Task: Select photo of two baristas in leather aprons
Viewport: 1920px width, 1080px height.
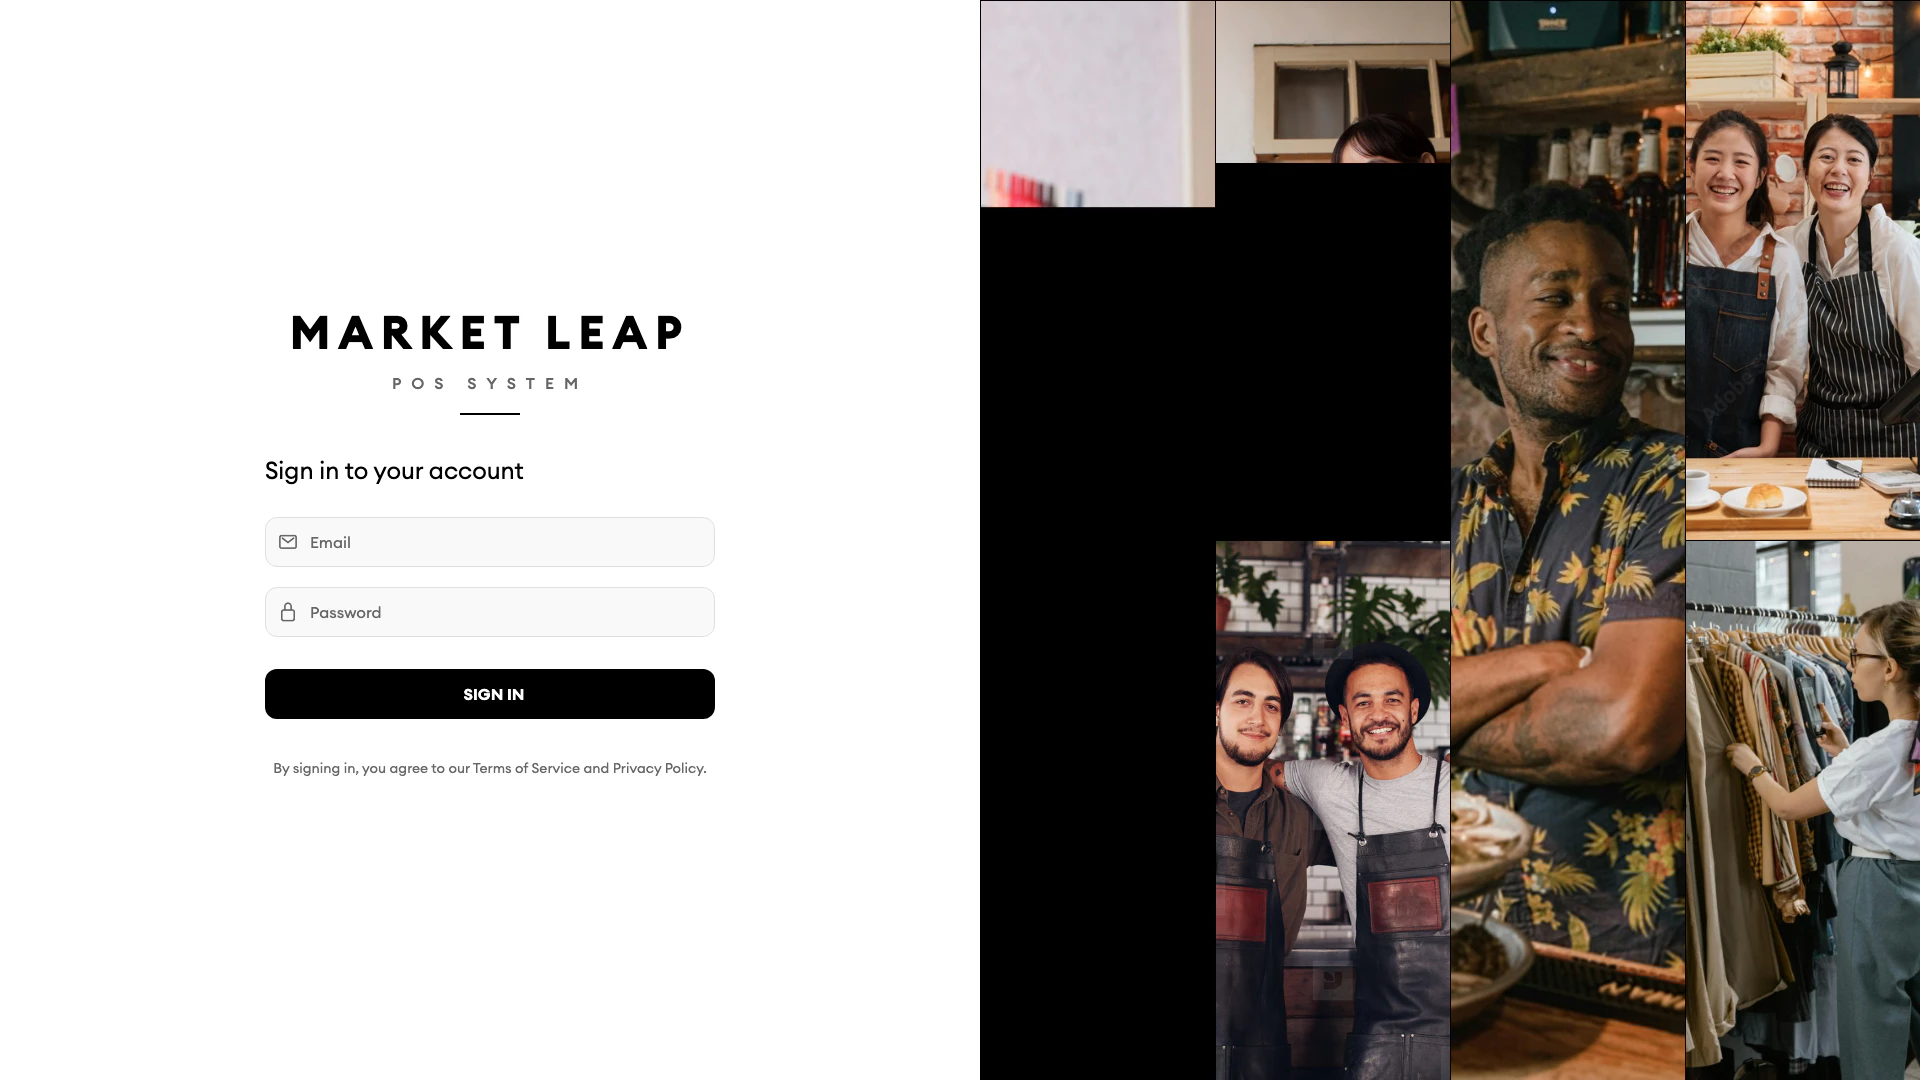Action: tap(1333, 810)
